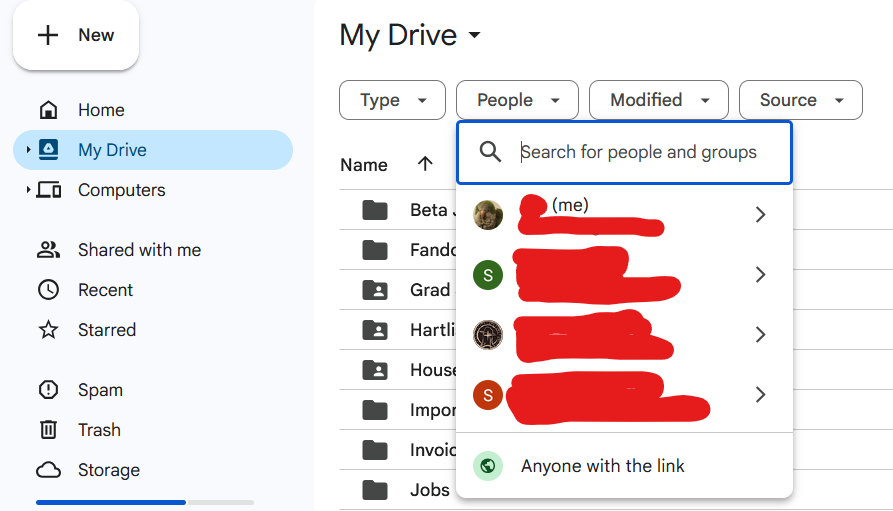893x511 pixels.
Task: Click the New button
Action: point(76,35)
